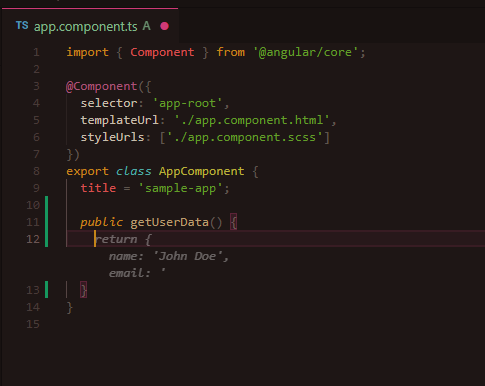This screenshot has height=386, width=485.
Task: Select the app.component.ts editor tab
Action: [90, 26]
